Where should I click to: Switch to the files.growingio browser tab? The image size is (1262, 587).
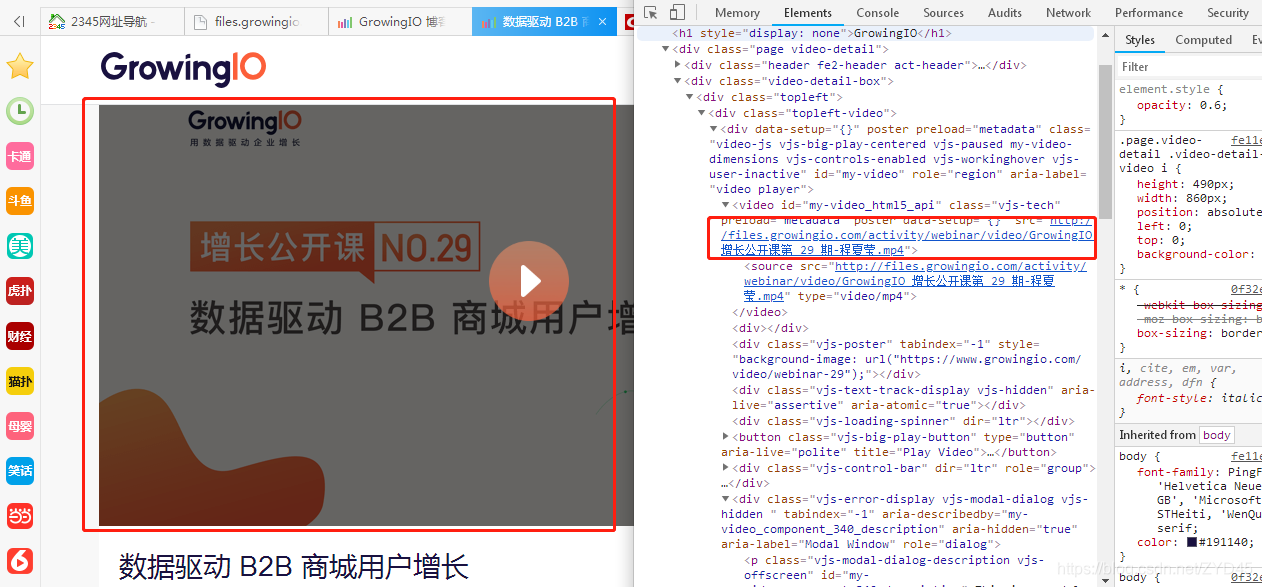[256, 21]
